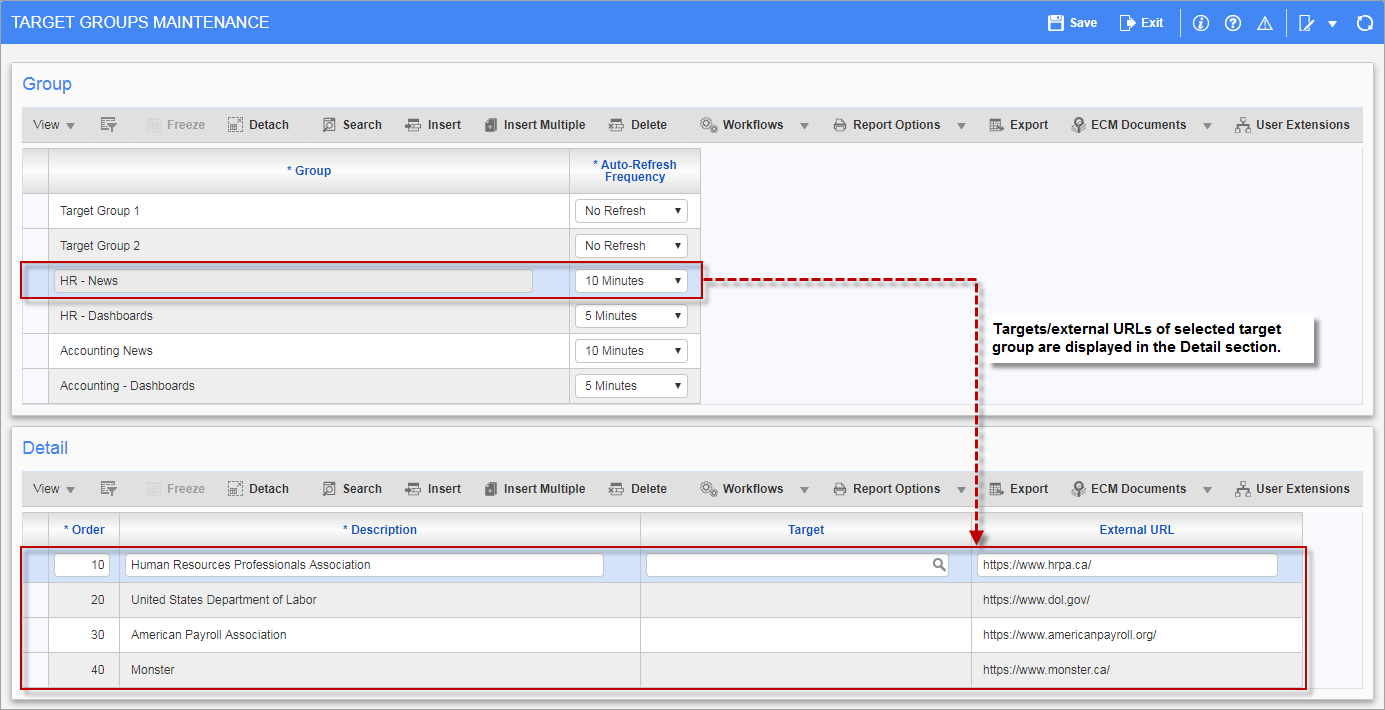Click User Extensions in Detail toolbar
The image size is (1385, 710).
(1292, 489)
